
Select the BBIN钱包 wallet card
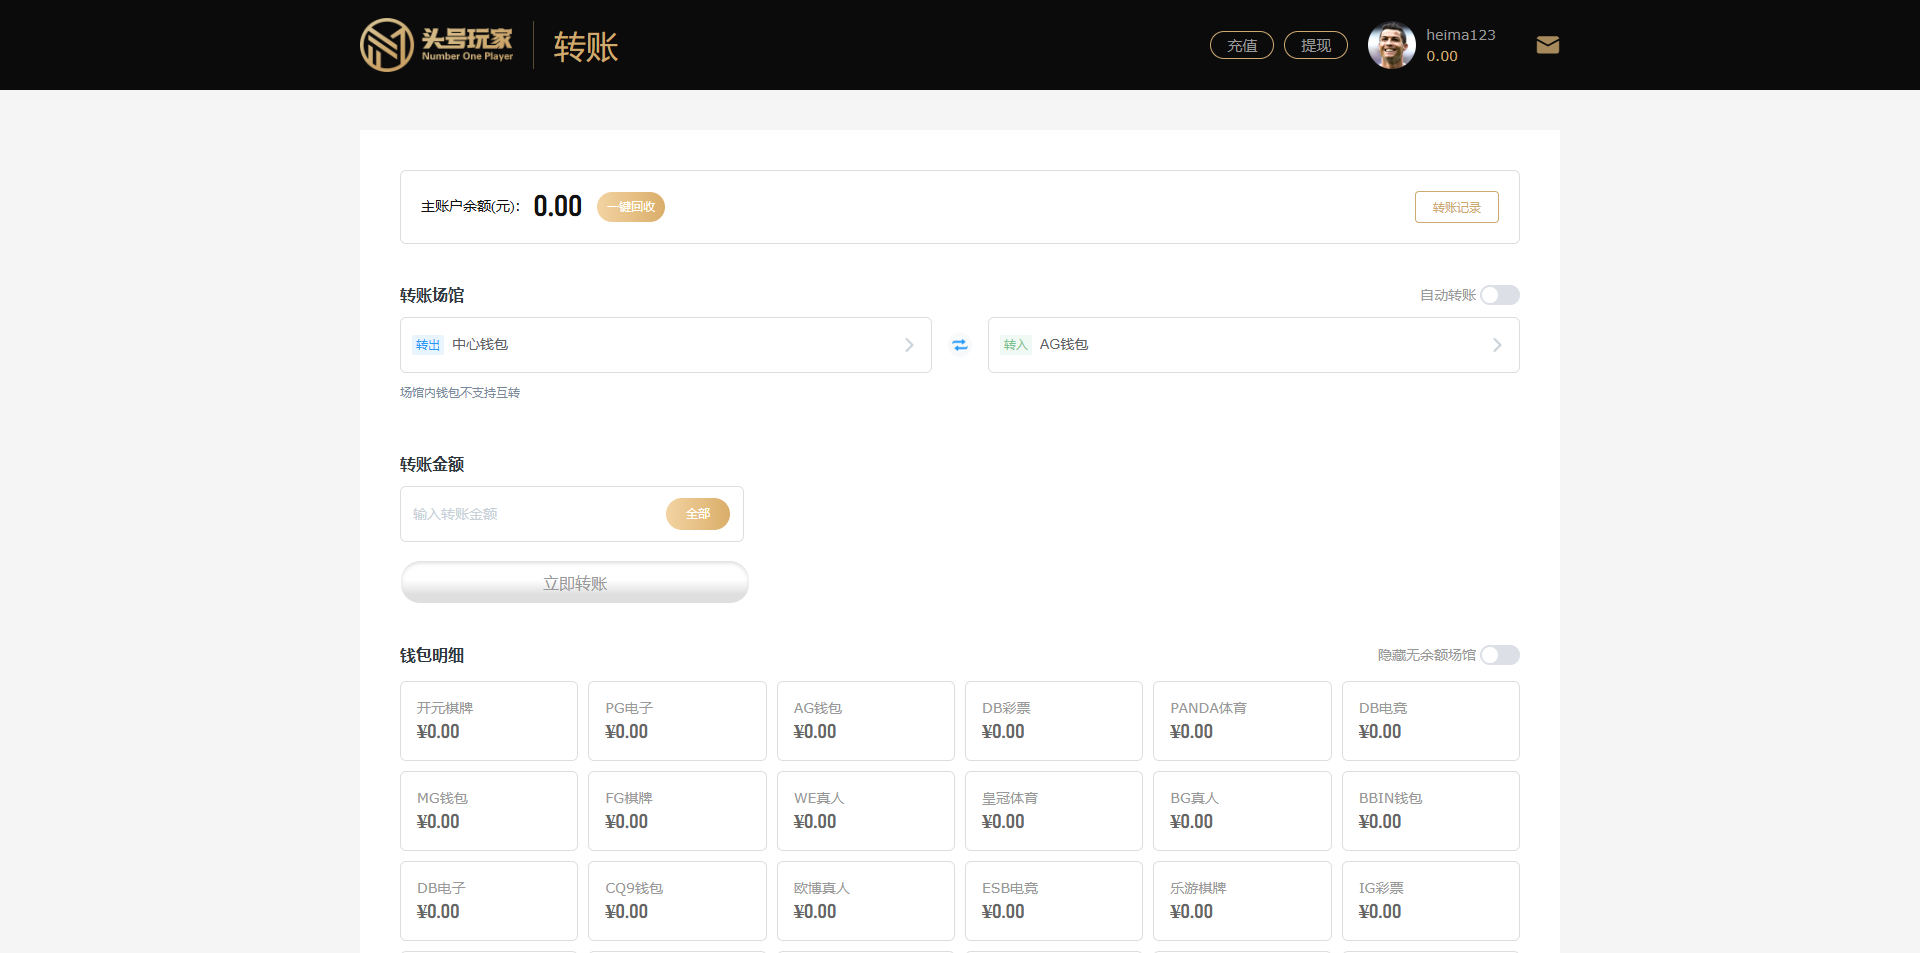coord(1430,811)
